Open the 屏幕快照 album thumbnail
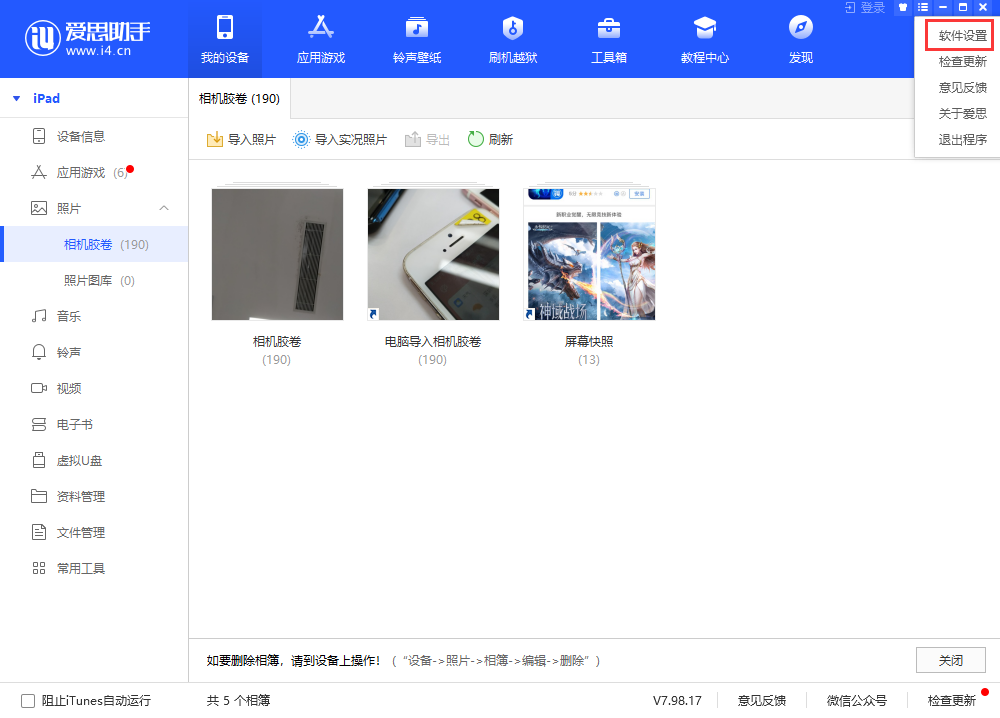Viewport: 1000px width, 718px height. 589,254
